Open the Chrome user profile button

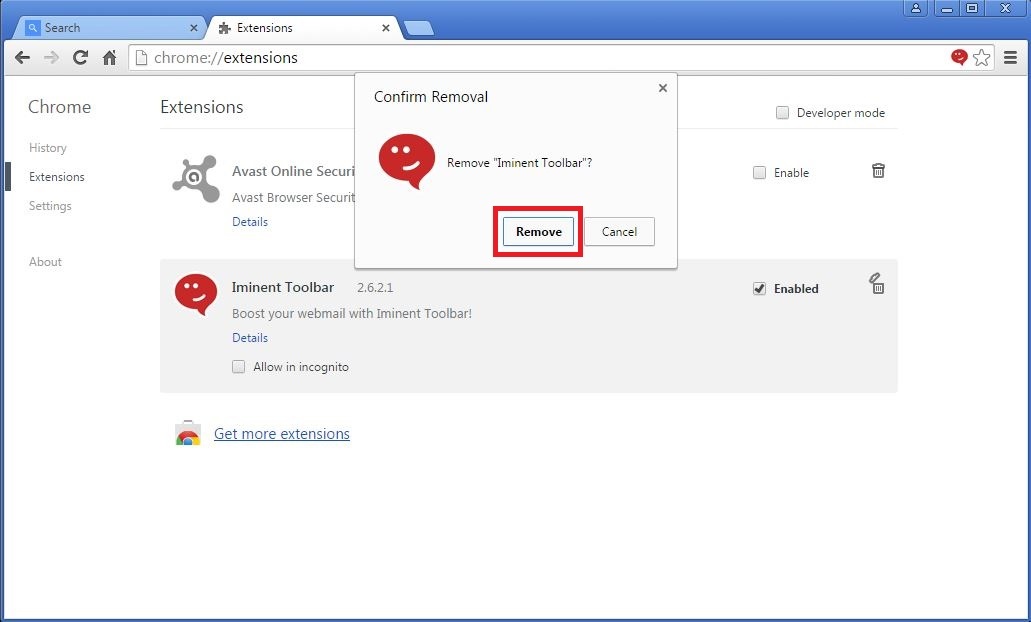pyautogui.click(x=915, y=9)
